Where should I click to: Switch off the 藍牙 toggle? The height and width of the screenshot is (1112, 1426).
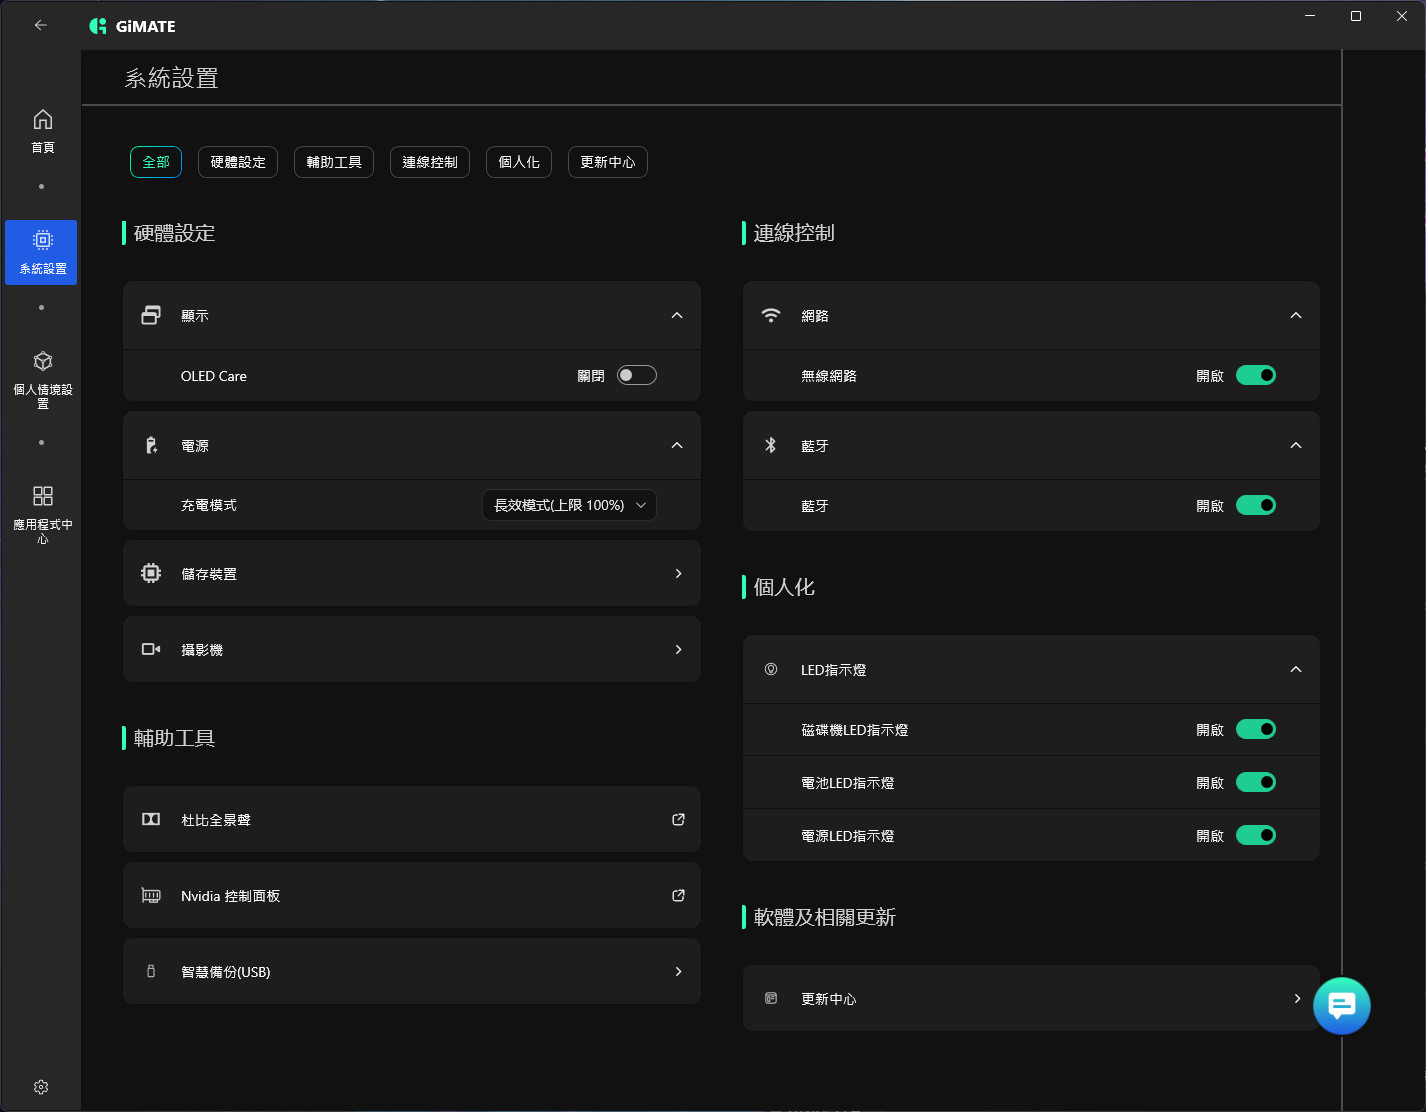click(1255, 505)
